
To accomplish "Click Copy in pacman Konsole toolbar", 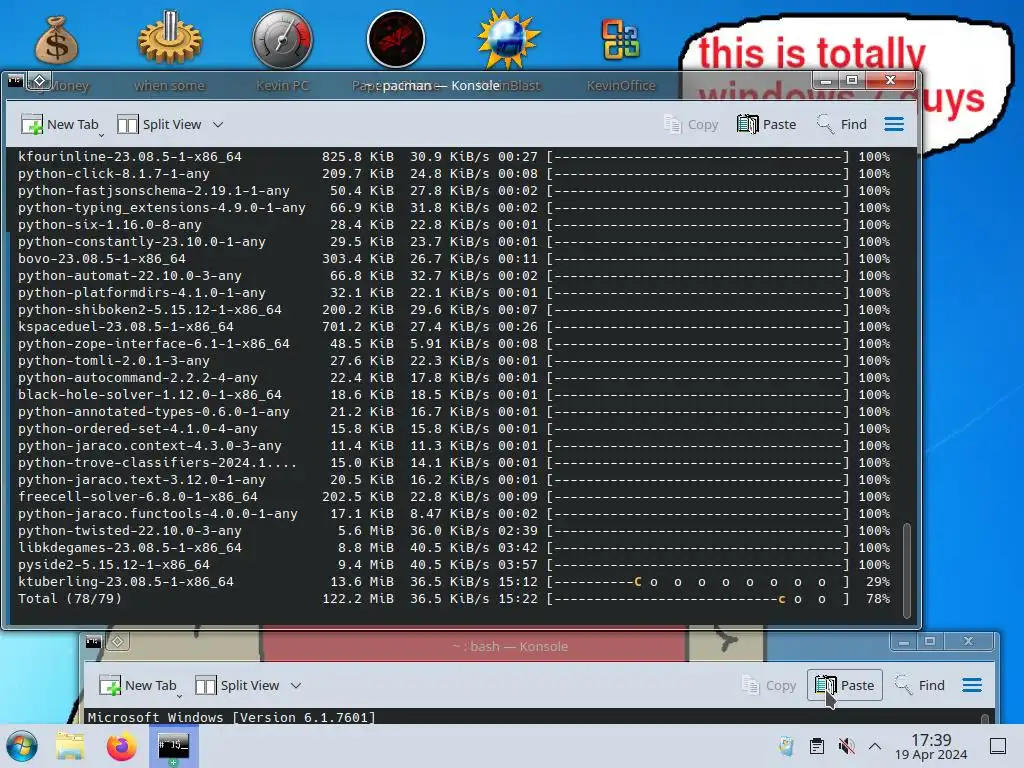I will (691, 124).
